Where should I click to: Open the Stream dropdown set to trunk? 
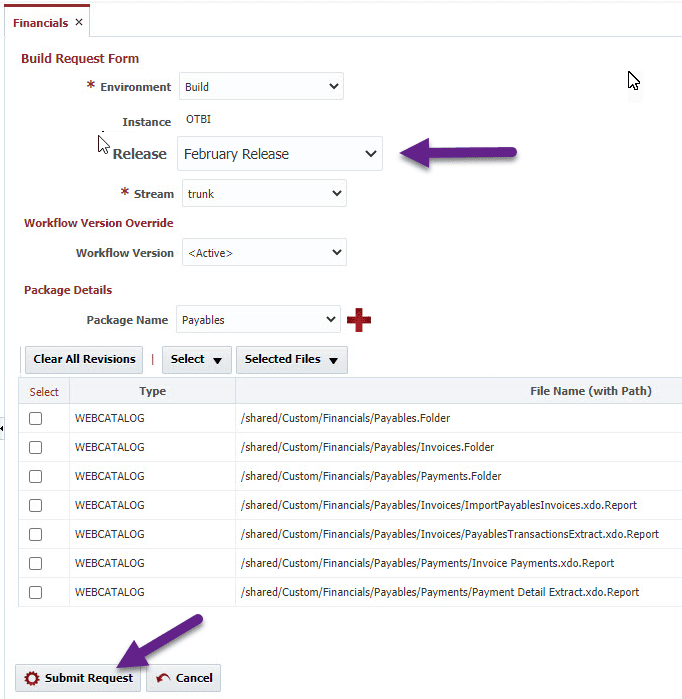click(264, 193)
